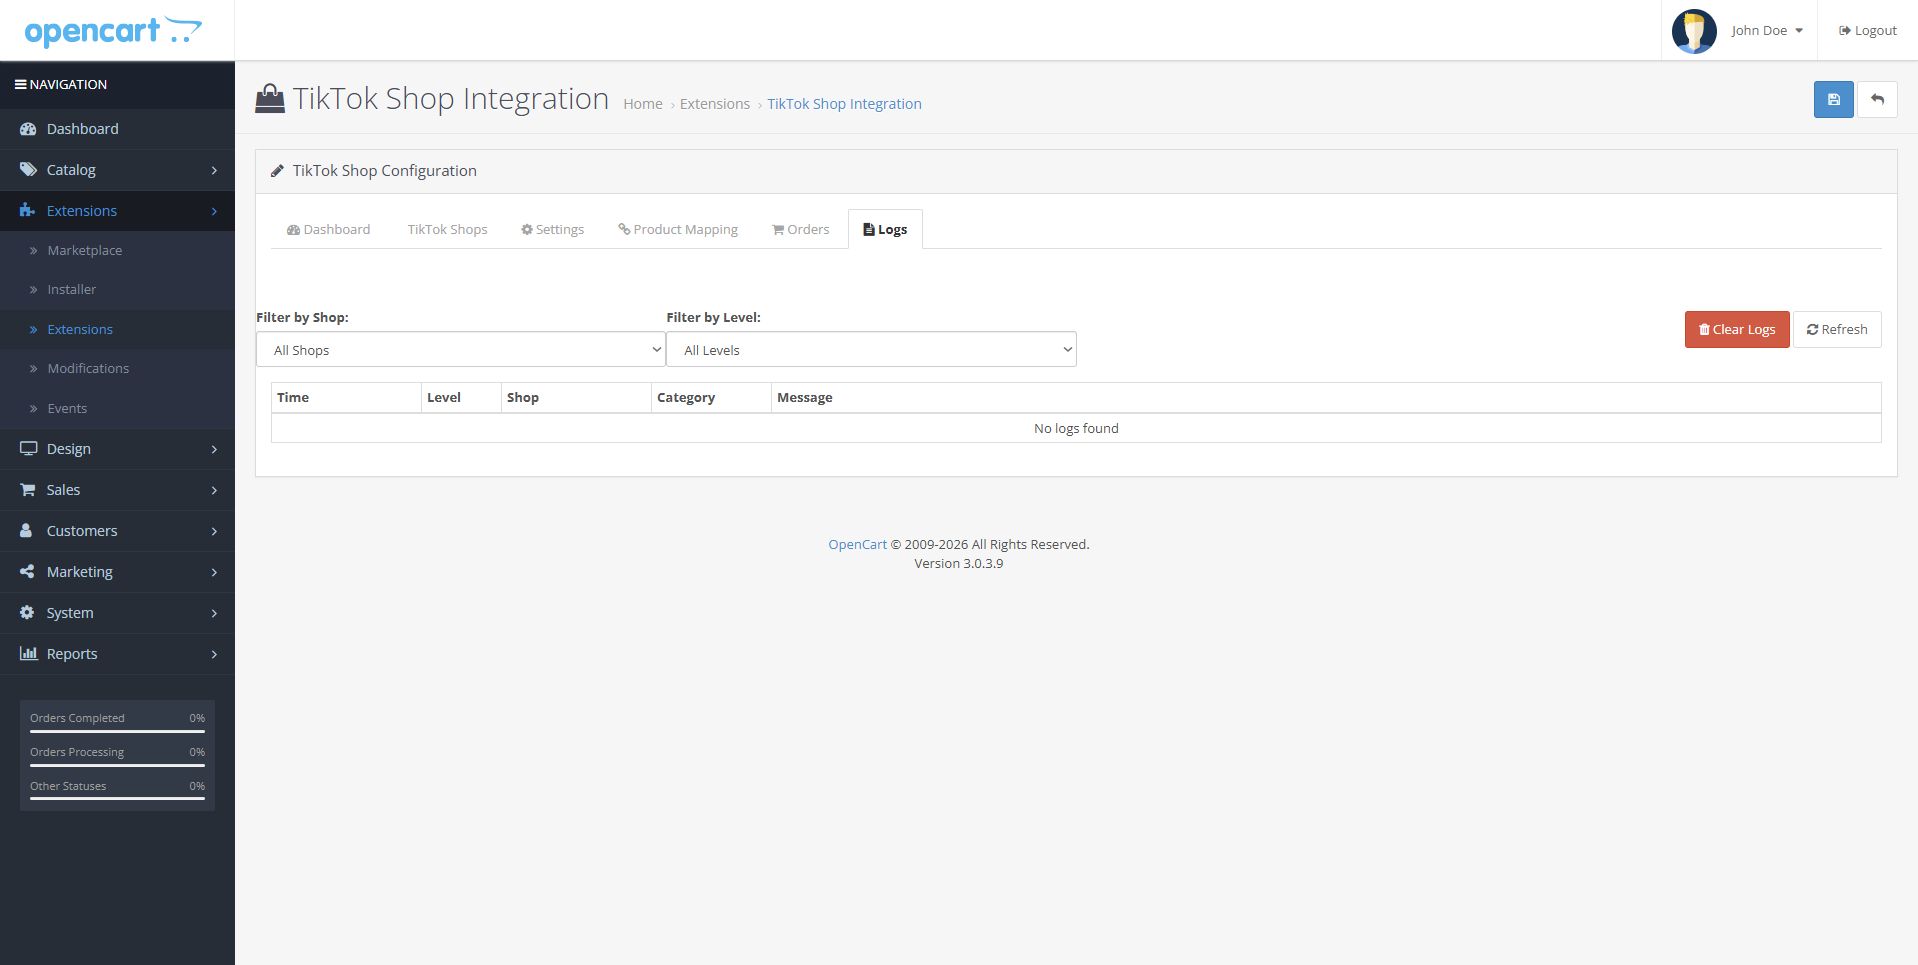Open Modifications in the sidebar

(x=117, y=369)
